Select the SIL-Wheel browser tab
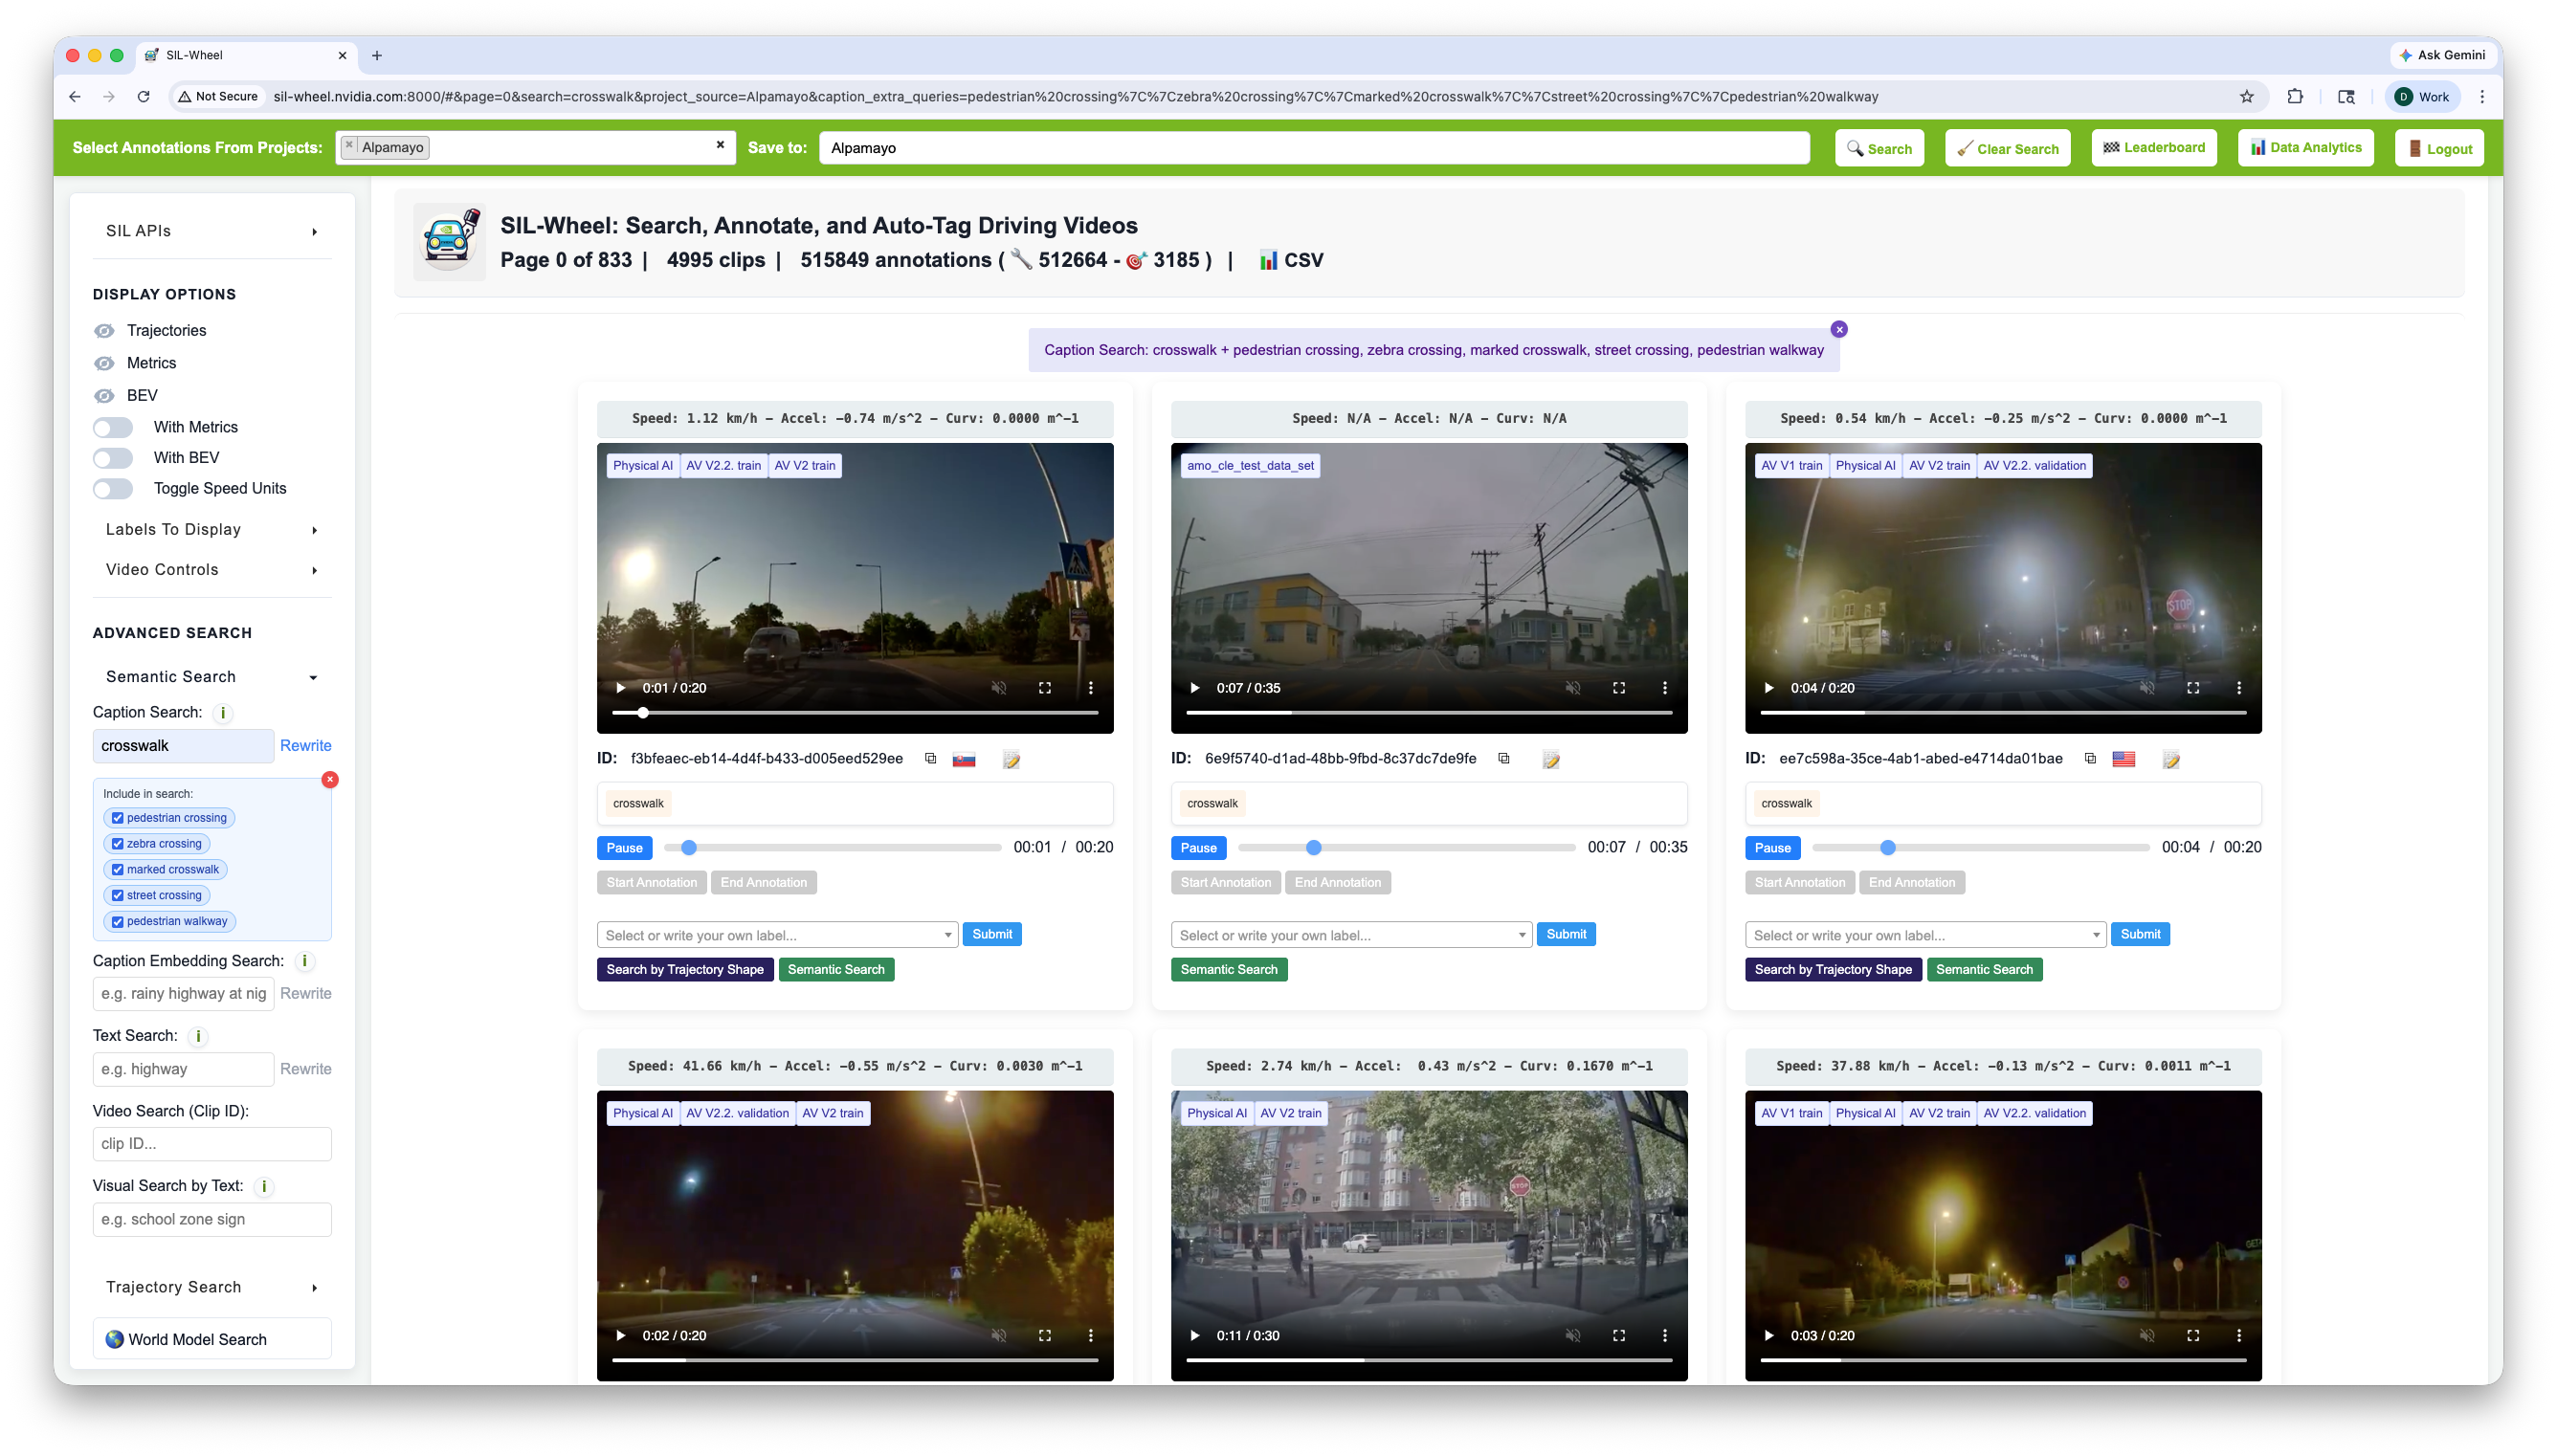This screenshot has width=2557, height=1456. coord(246,56)
